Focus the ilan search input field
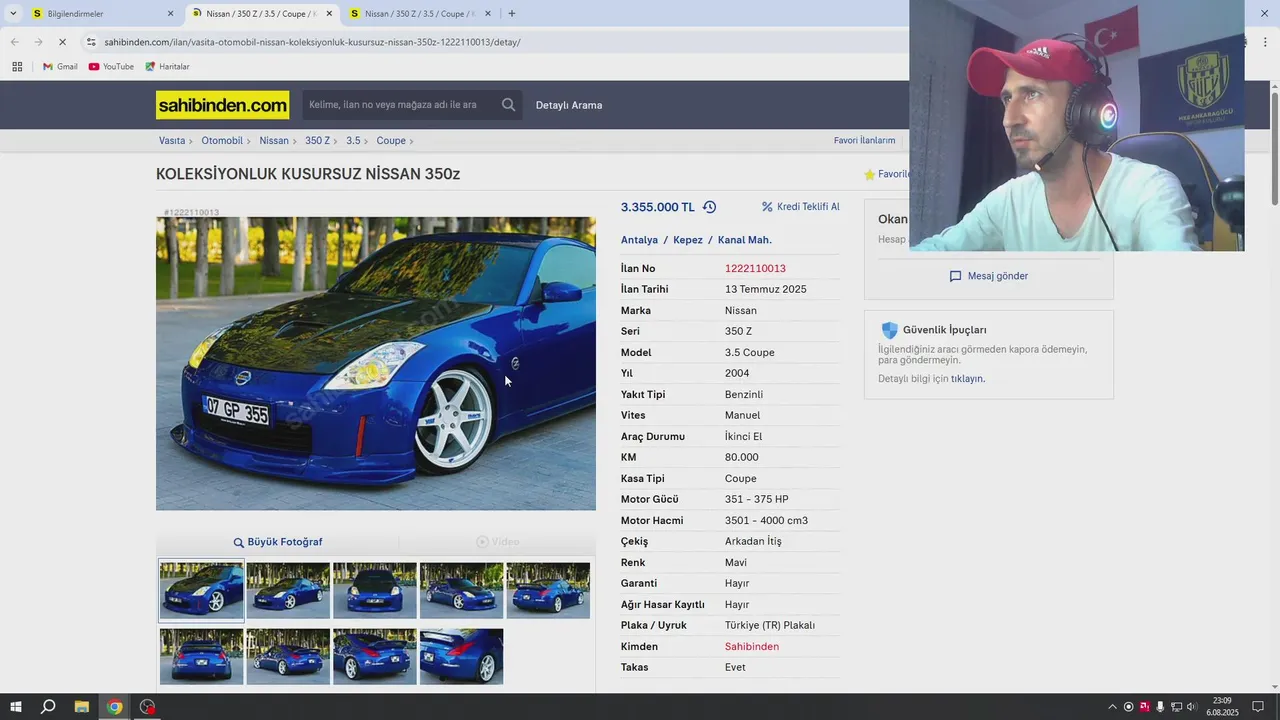Image resolution: width=1280 pixels, height=720 pixels. click(400, 105)
